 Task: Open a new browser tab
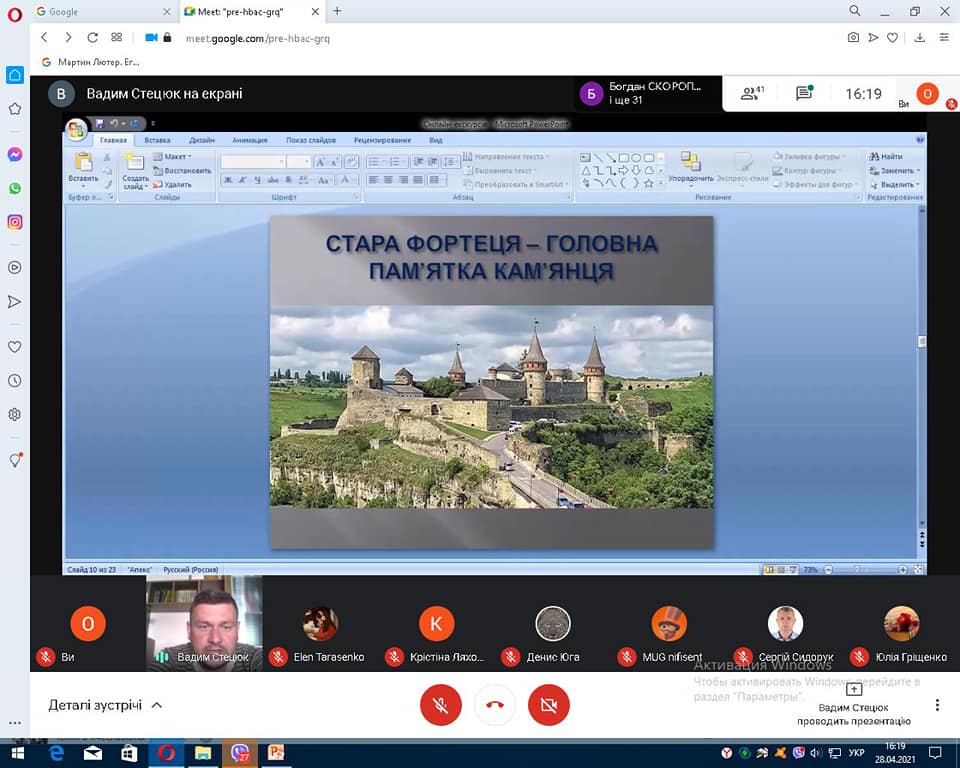[337, 11]
